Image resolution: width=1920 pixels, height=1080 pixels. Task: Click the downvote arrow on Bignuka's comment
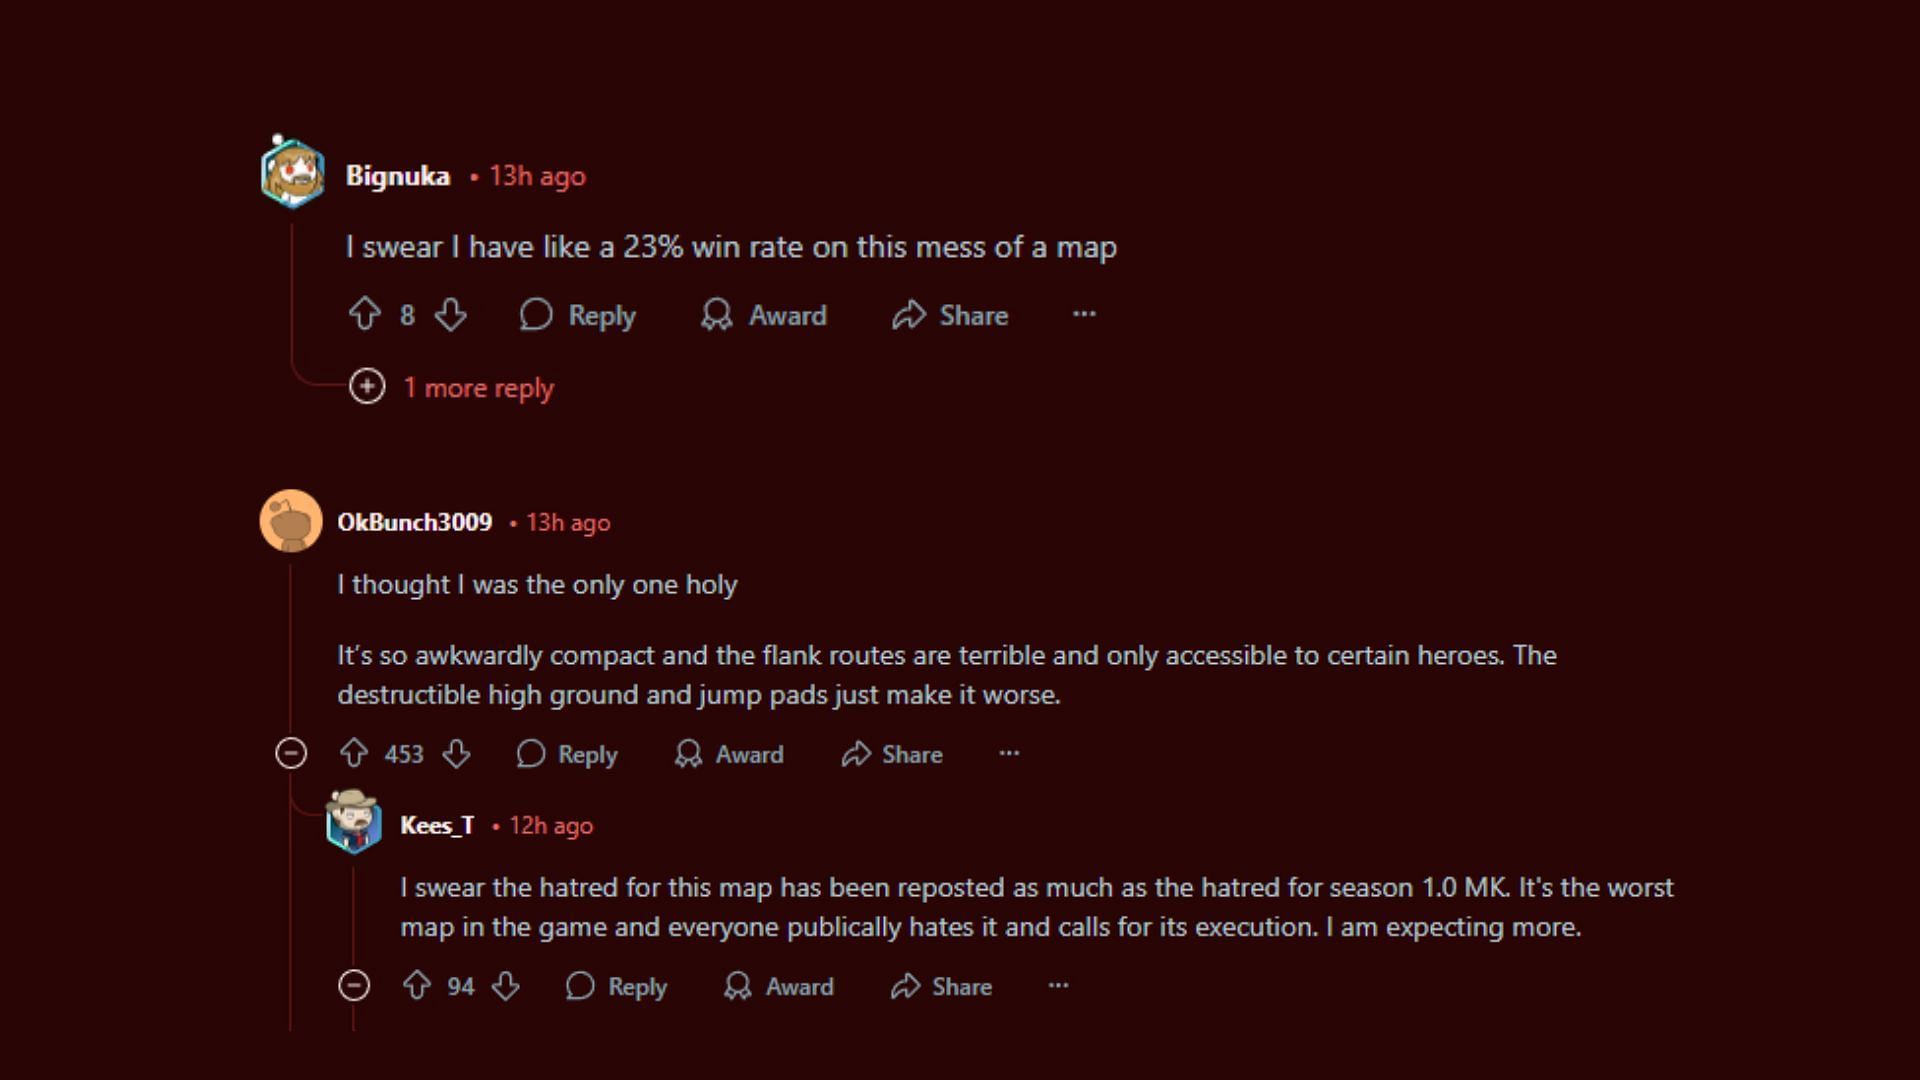point(450,315)
